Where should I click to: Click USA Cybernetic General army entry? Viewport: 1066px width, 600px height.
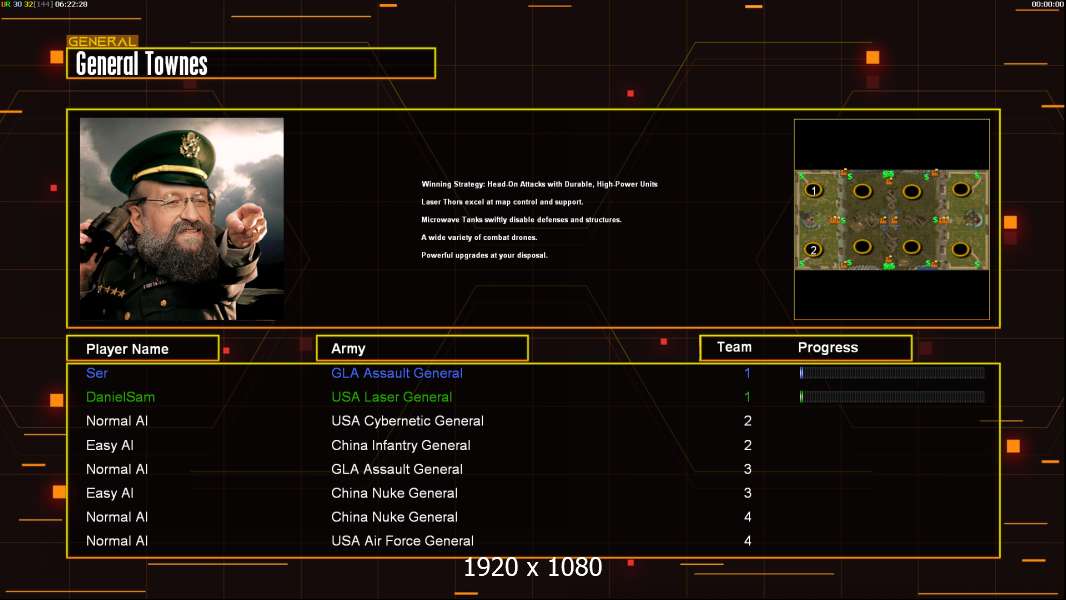coord(407,421)
